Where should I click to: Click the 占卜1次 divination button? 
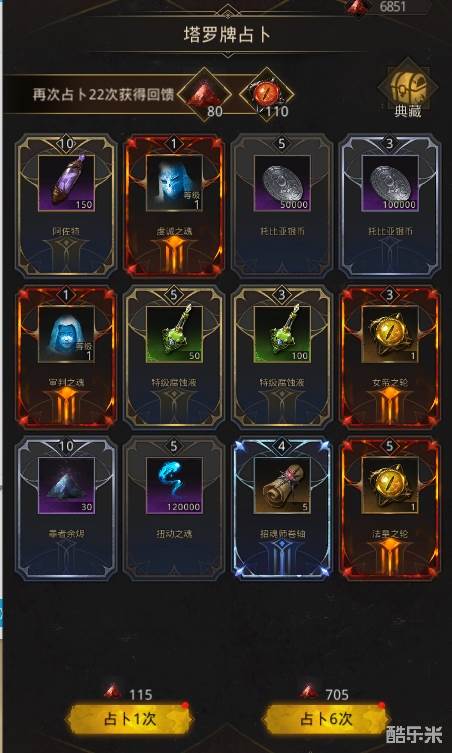[129, 719]
